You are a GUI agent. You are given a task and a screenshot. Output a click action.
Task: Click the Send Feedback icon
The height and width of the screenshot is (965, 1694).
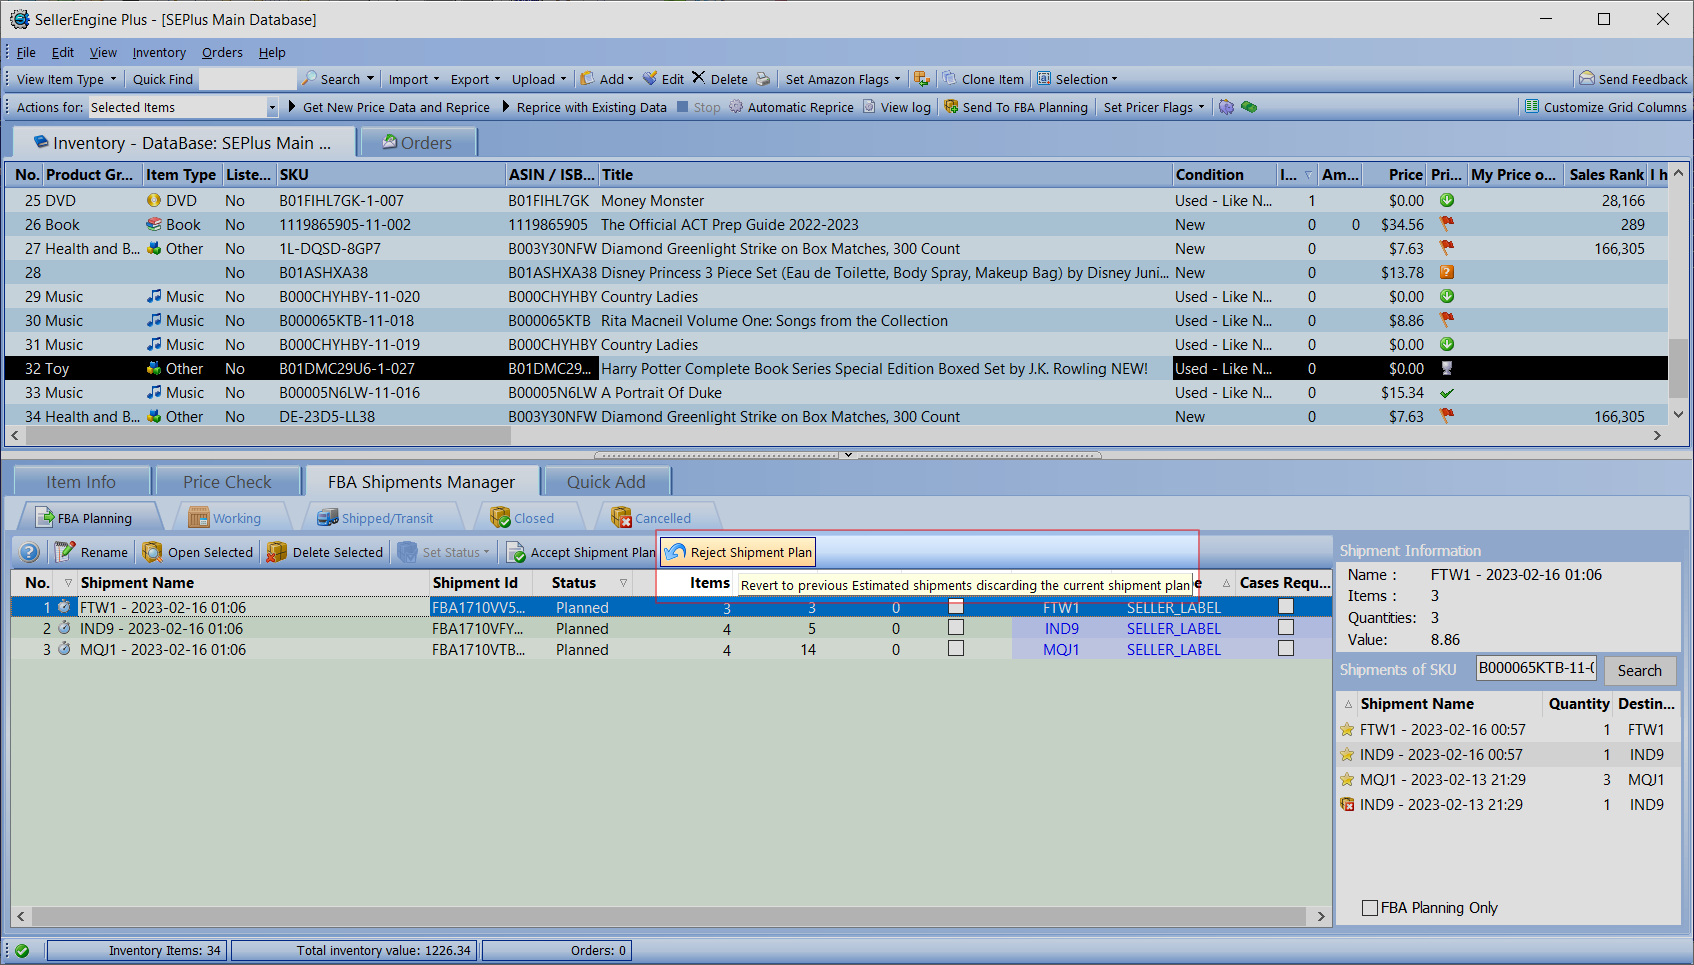[1587, 79]
